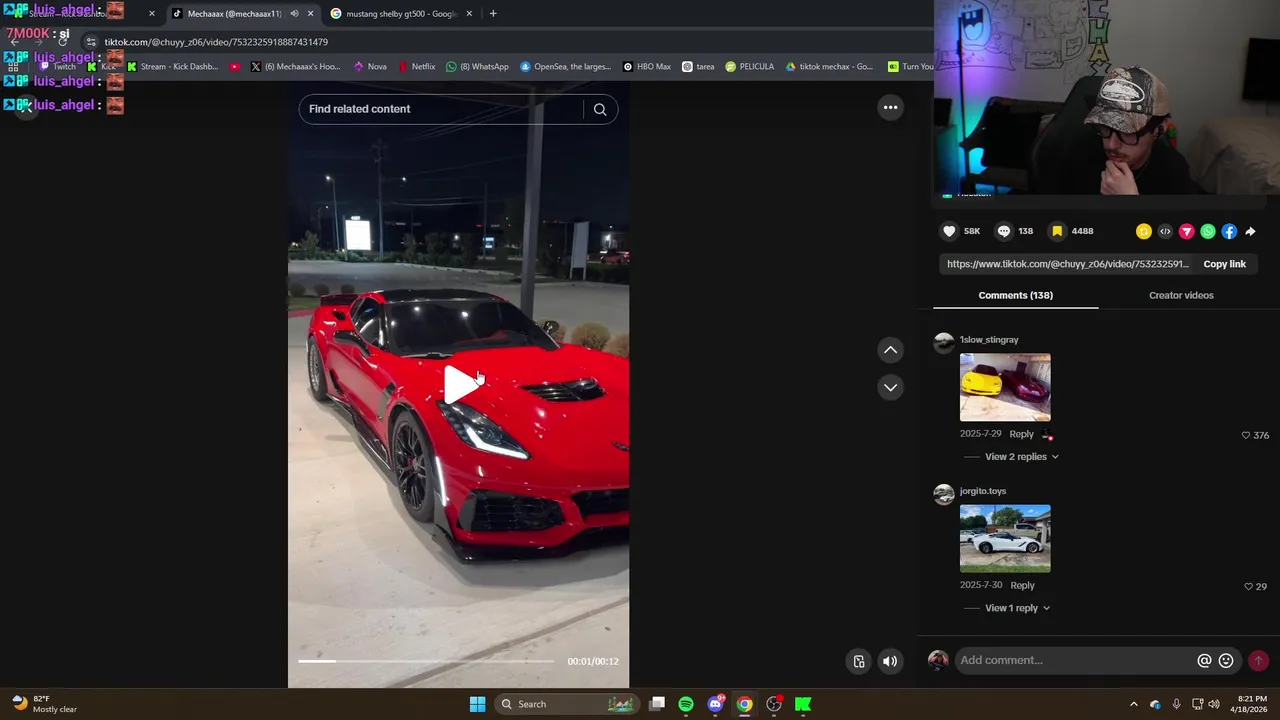Click the embed code icon
Screen dimensions: 1280x720
pos(1165,231)
